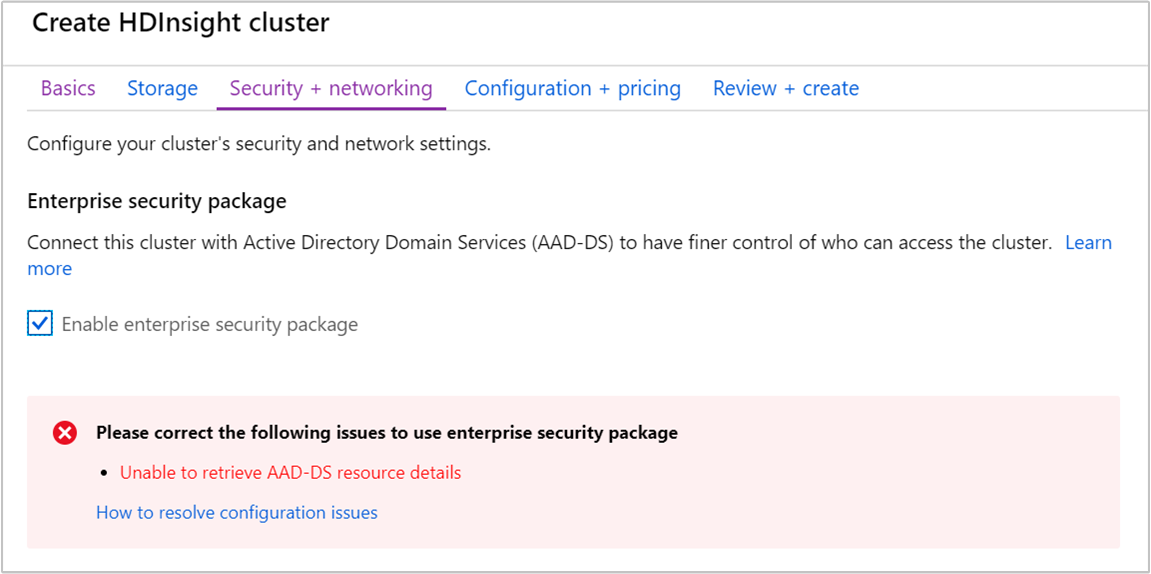Click the AAD-DS connection description paragraph
This screenshot has height=574, width=1151.
coord(539,243)
